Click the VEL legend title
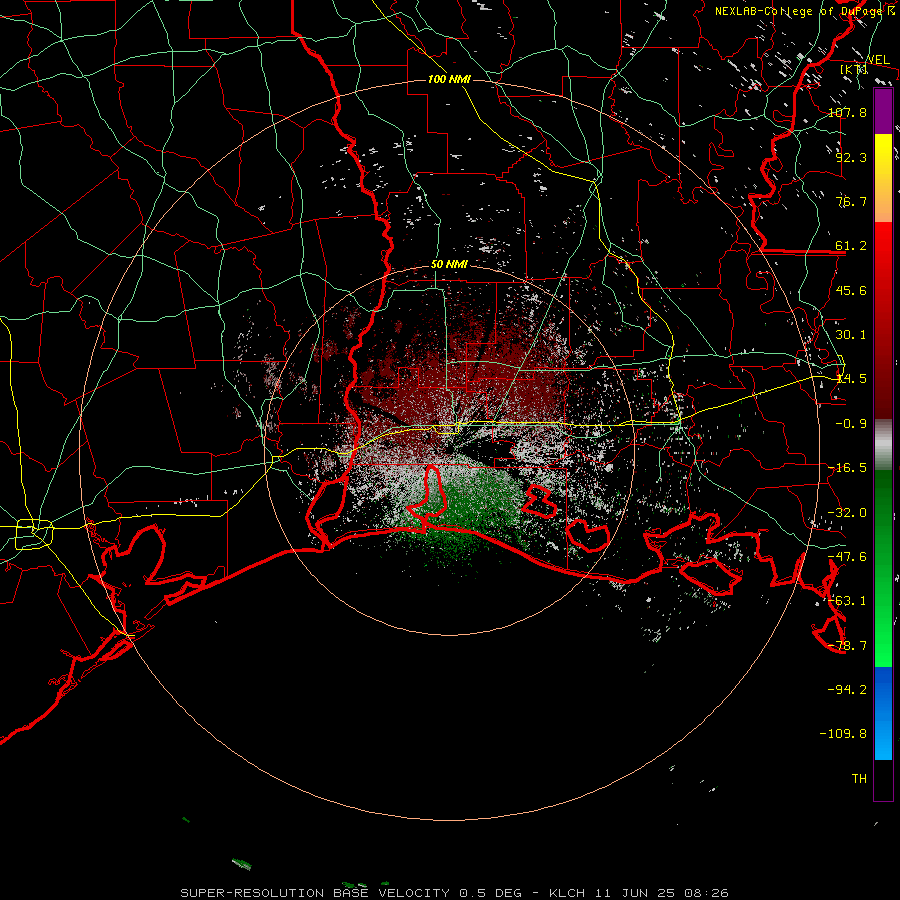The image size is (900, 900). [878, 60]
